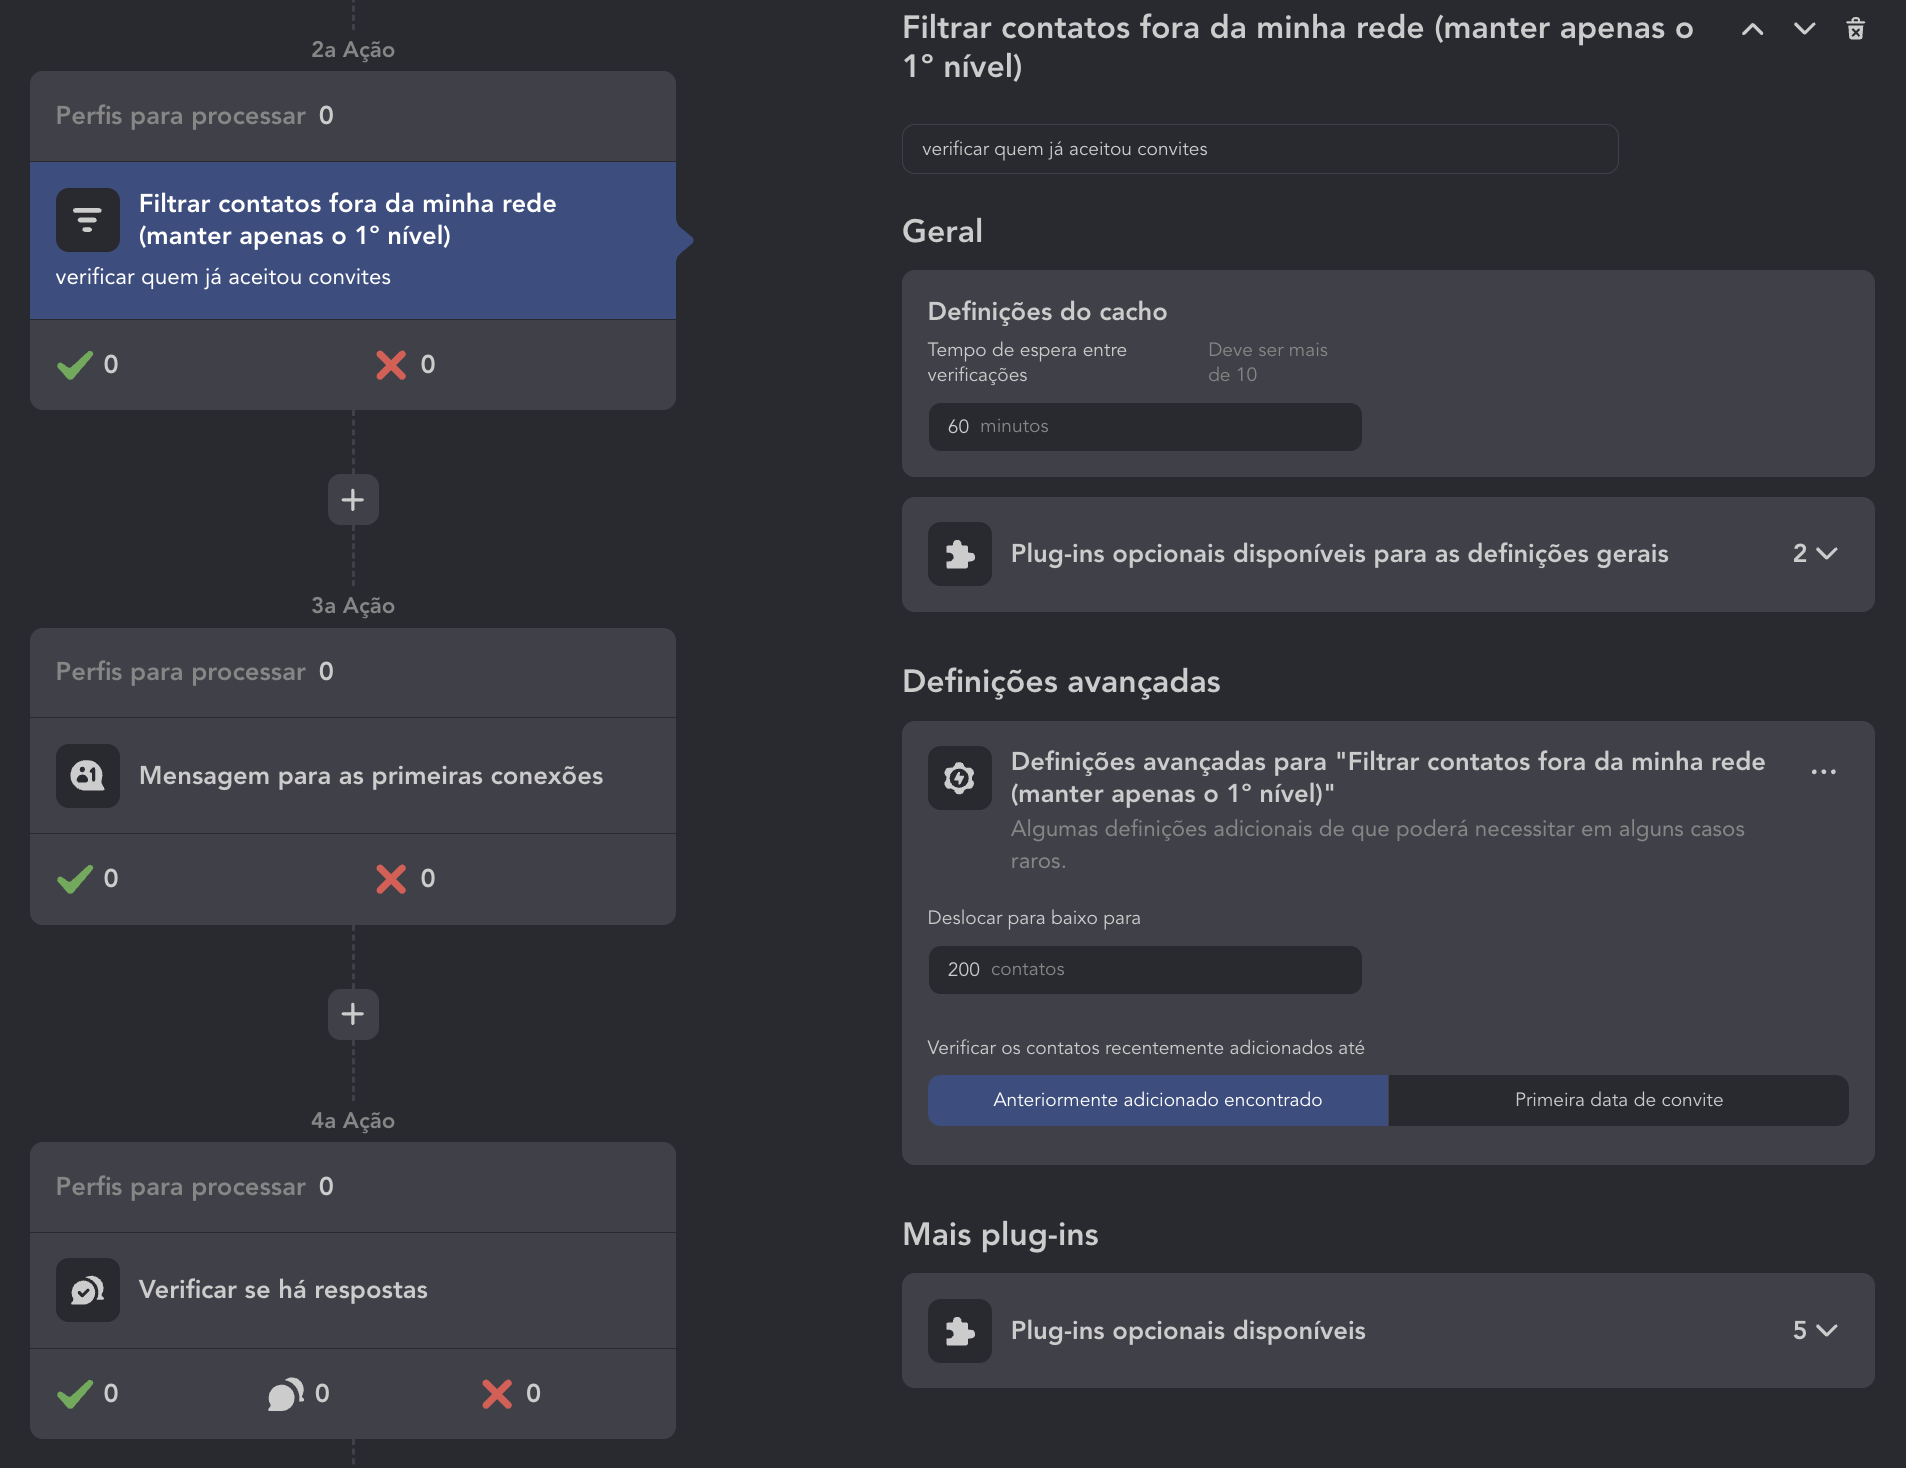The height and width of the screenshot is (1468, 1906).
Task: Select "Anteriormente adicionado encontrado" option
Action: click(x=1157, y=1100)
